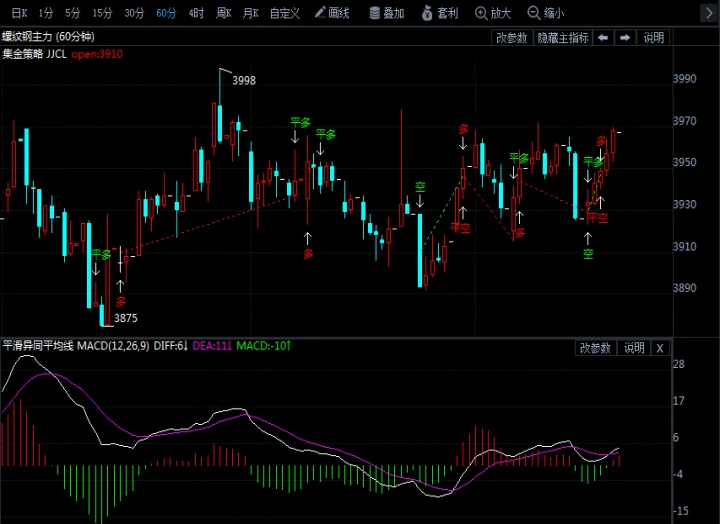
Task: Select the 月K period tab
Action: point(251,13)
